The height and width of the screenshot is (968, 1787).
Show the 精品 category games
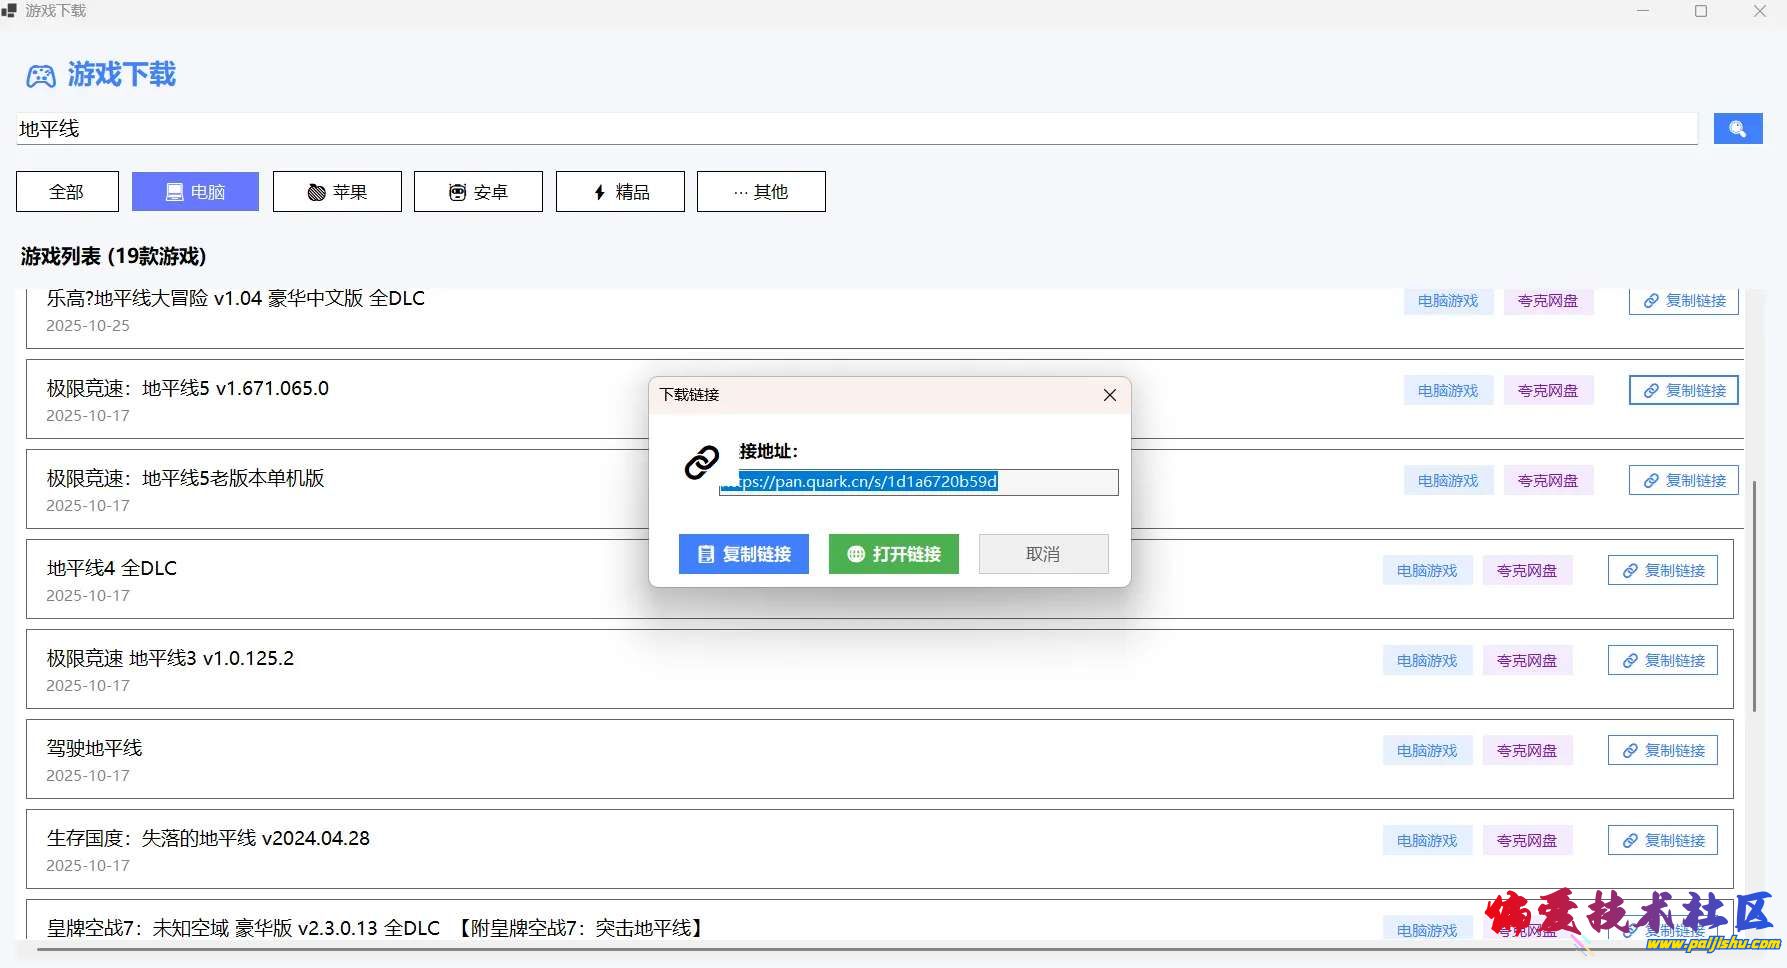coord(620,192)
